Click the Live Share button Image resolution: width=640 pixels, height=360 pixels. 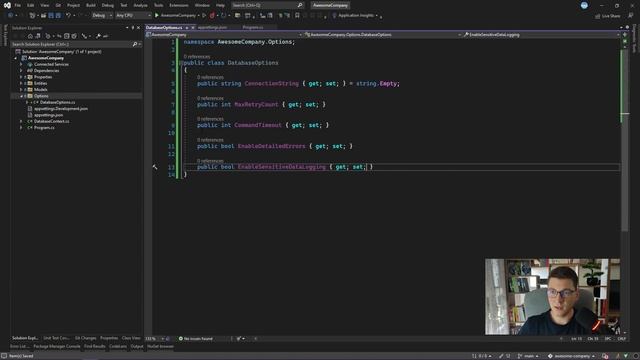coord(607,16)
